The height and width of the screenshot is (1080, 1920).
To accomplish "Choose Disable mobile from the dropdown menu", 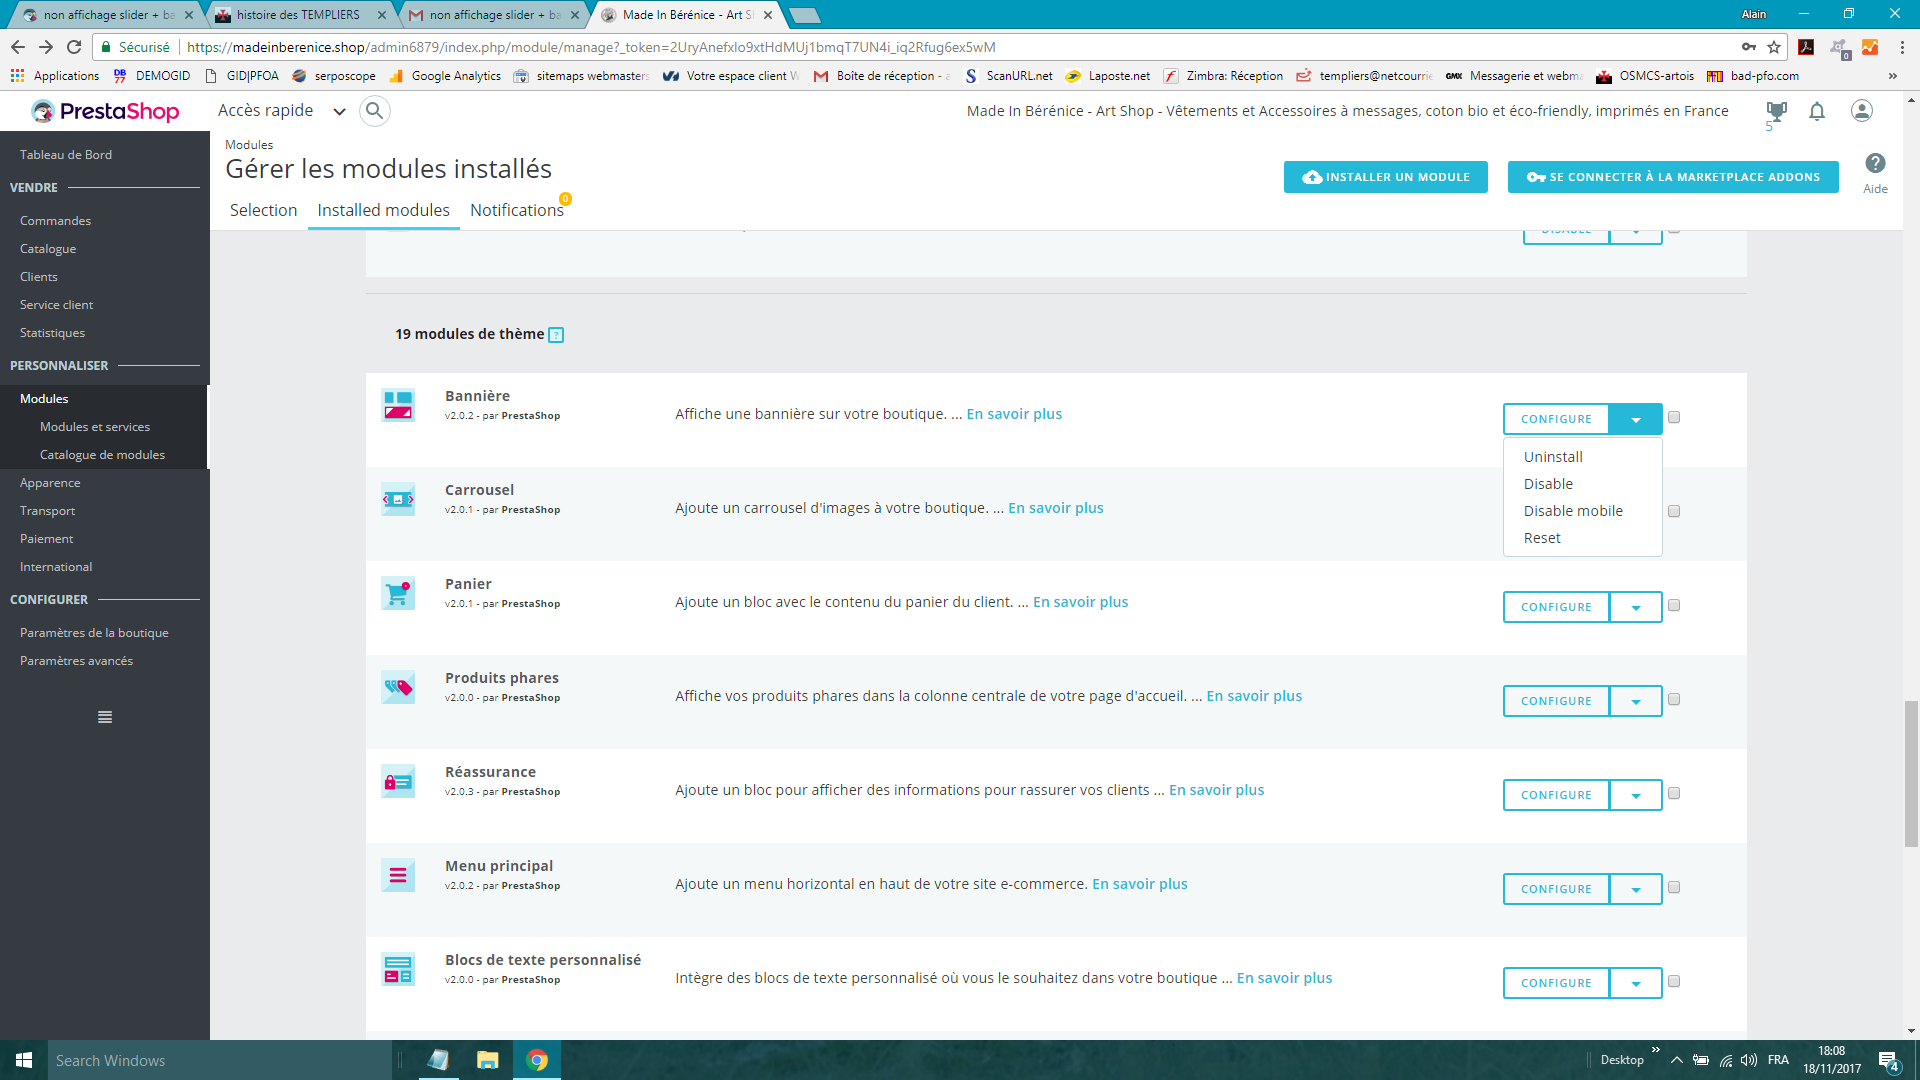I will pyautogui.click(x=1573, y=511).
